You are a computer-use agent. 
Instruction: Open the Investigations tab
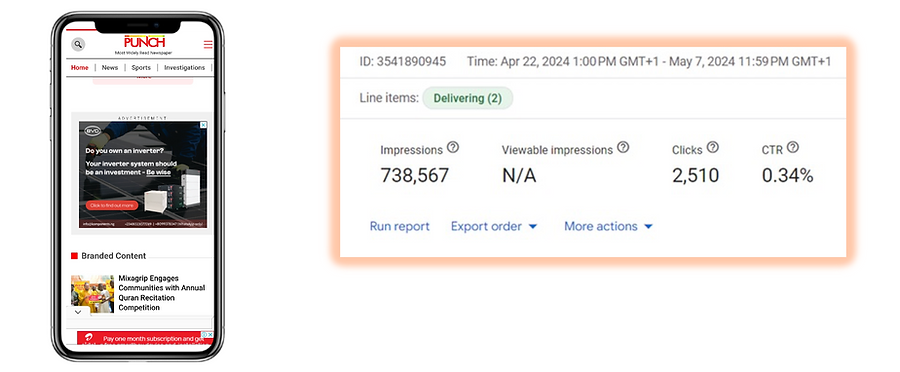coord(184,67)
